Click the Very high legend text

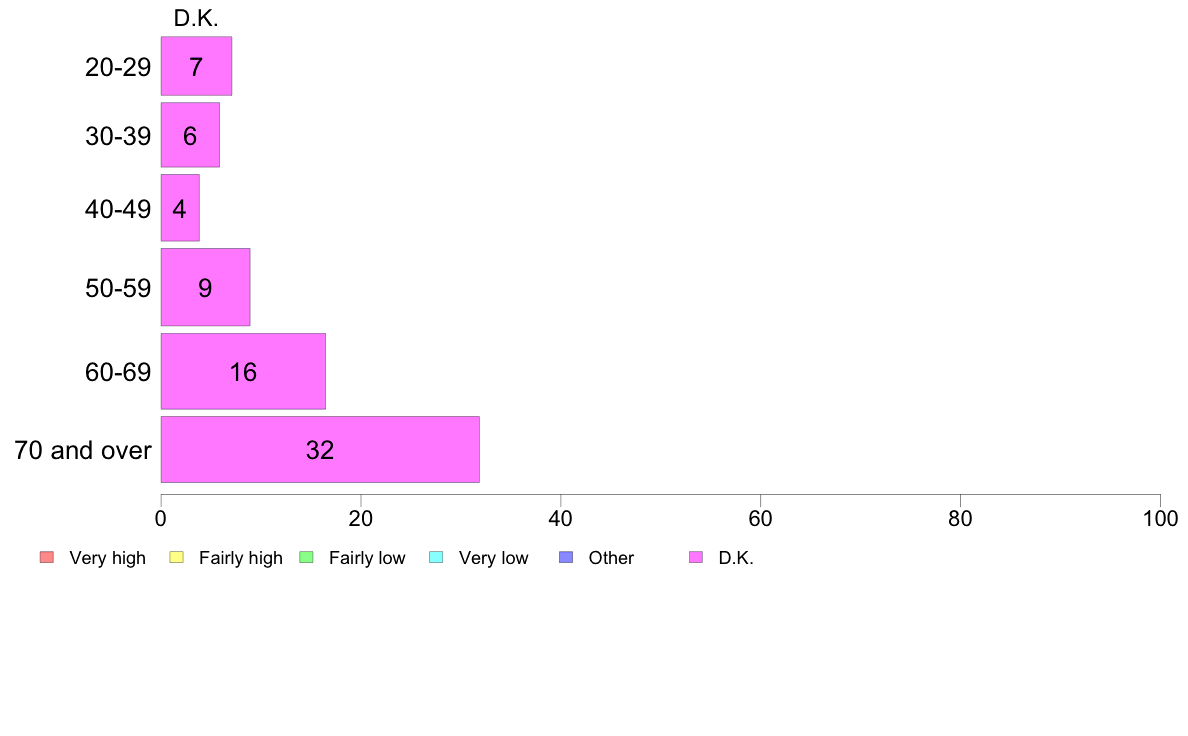pos(108,558)
